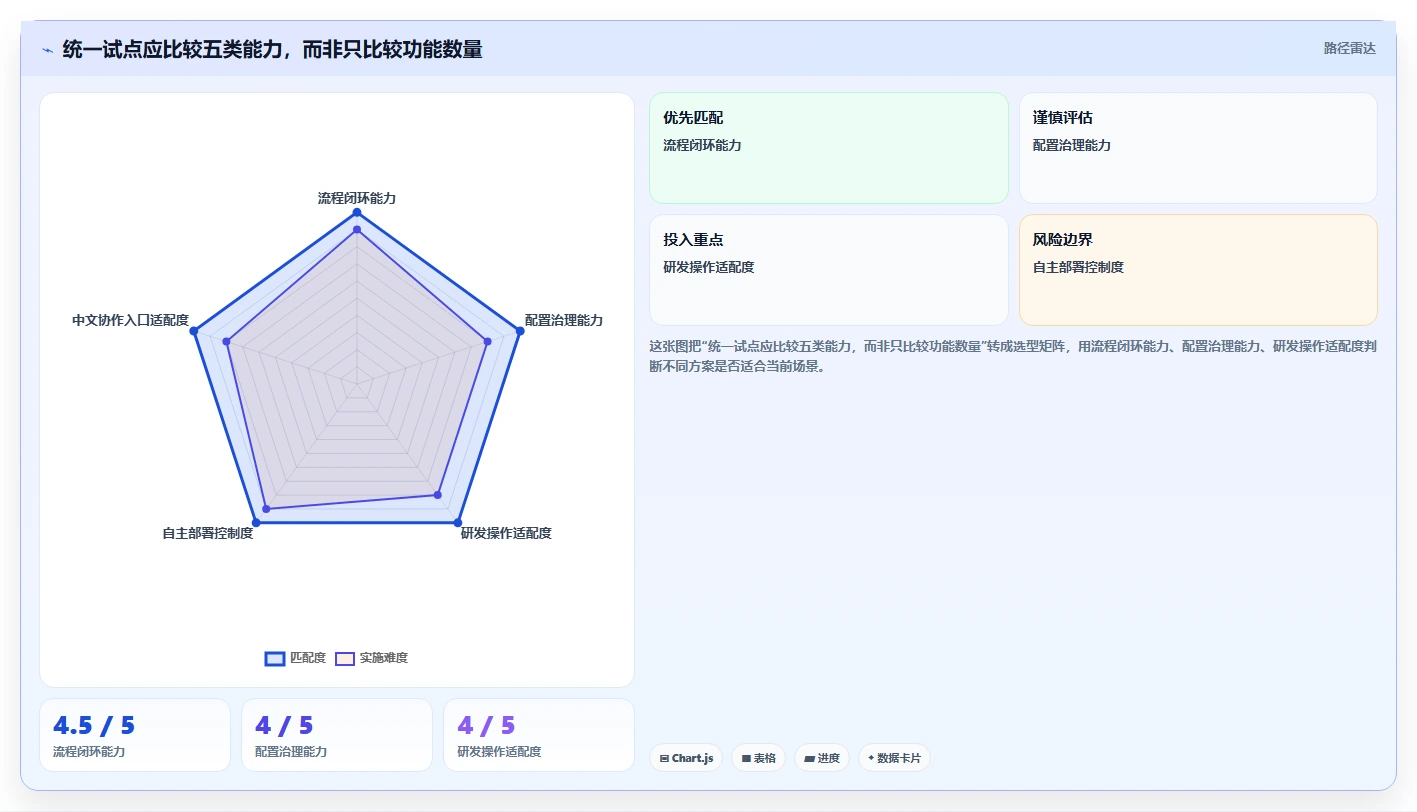Viewport: 1417px width, 812px height.
Task: Click the 实施难度 legend label
Action: tap(384, 658)
